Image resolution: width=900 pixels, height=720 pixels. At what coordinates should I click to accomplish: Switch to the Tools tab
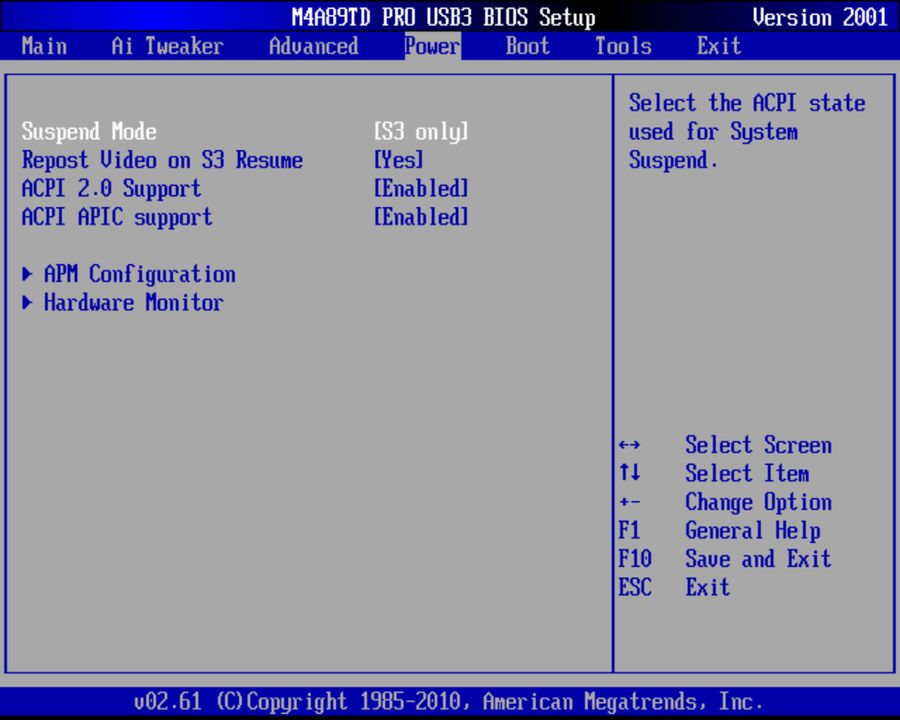pyautogui.click(x=622, y=46)
